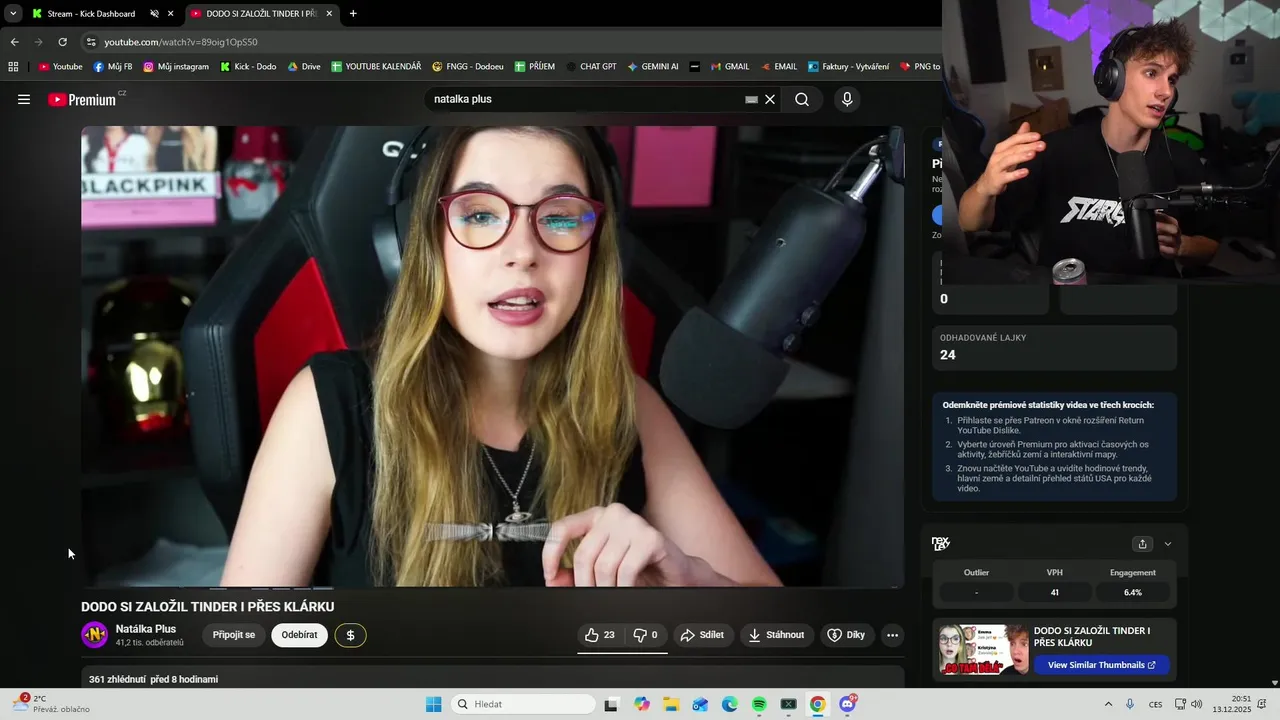Open the GEMINI AI bookmark
The width and height of the screenshot is (1280, 720).
pos(653,67)
